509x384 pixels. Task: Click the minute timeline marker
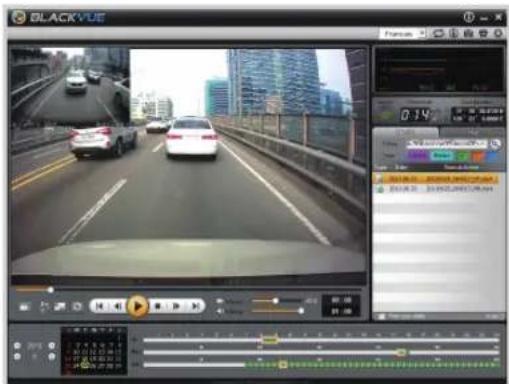click(x=402, y=352)
